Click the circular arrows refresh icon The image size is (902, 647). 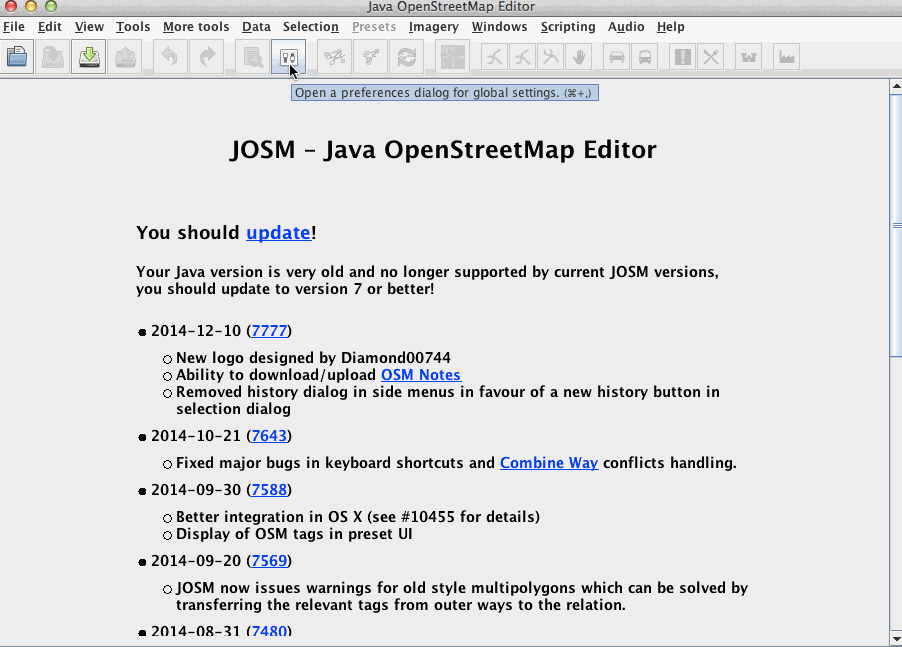pyautogui.click(x=406, y=57)
